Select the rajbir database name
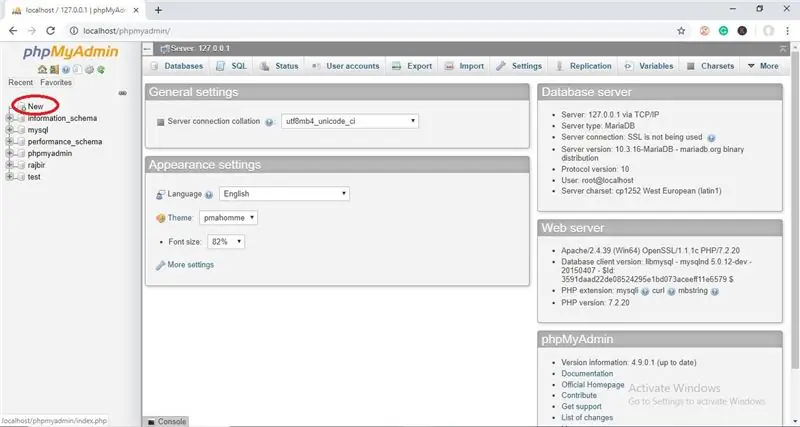This screenshot has width=800, height=427. (36, 165)
